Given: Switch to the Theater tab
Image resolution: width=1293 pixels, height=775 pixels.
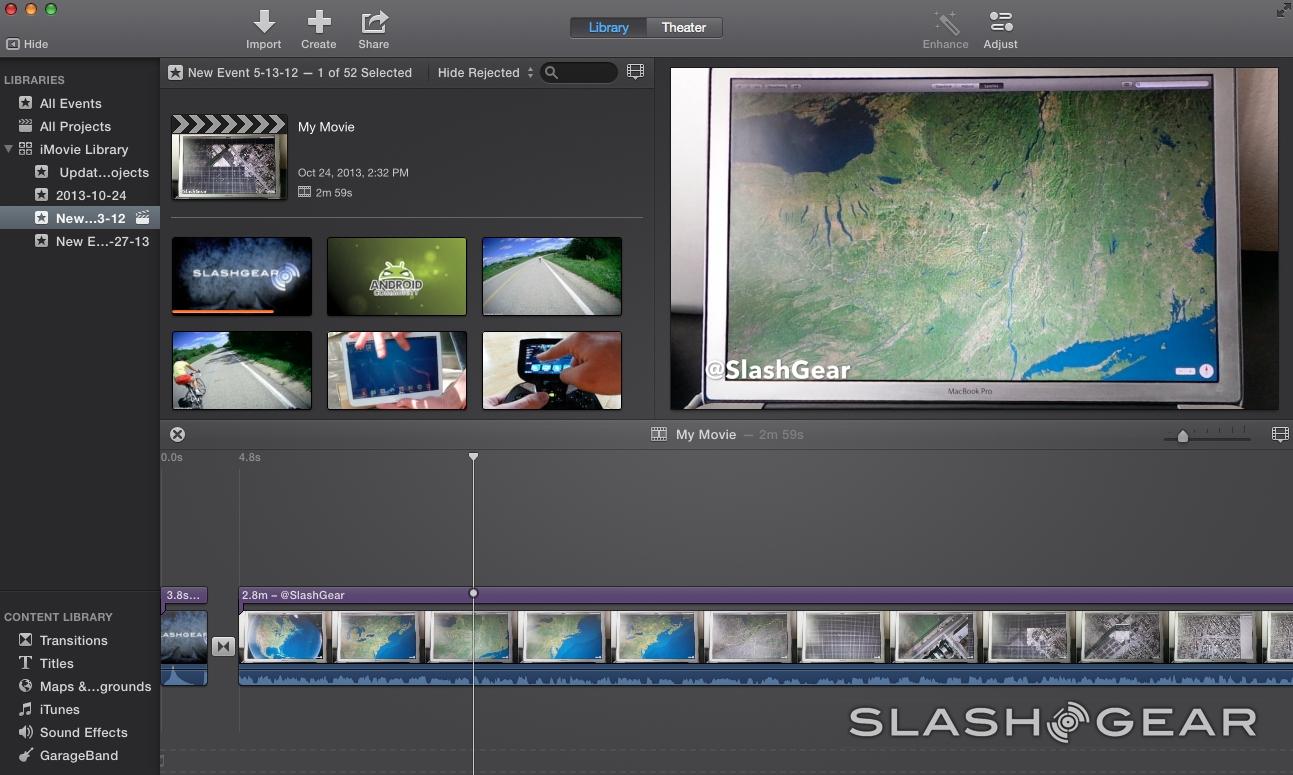Looking at the screenshot, I should coord(683,27).
